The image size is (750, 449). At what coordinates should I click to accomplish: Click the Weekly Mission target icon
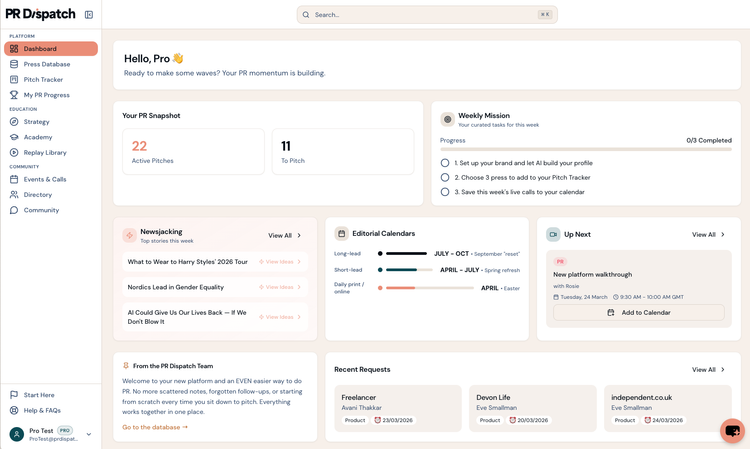[447, 119]
